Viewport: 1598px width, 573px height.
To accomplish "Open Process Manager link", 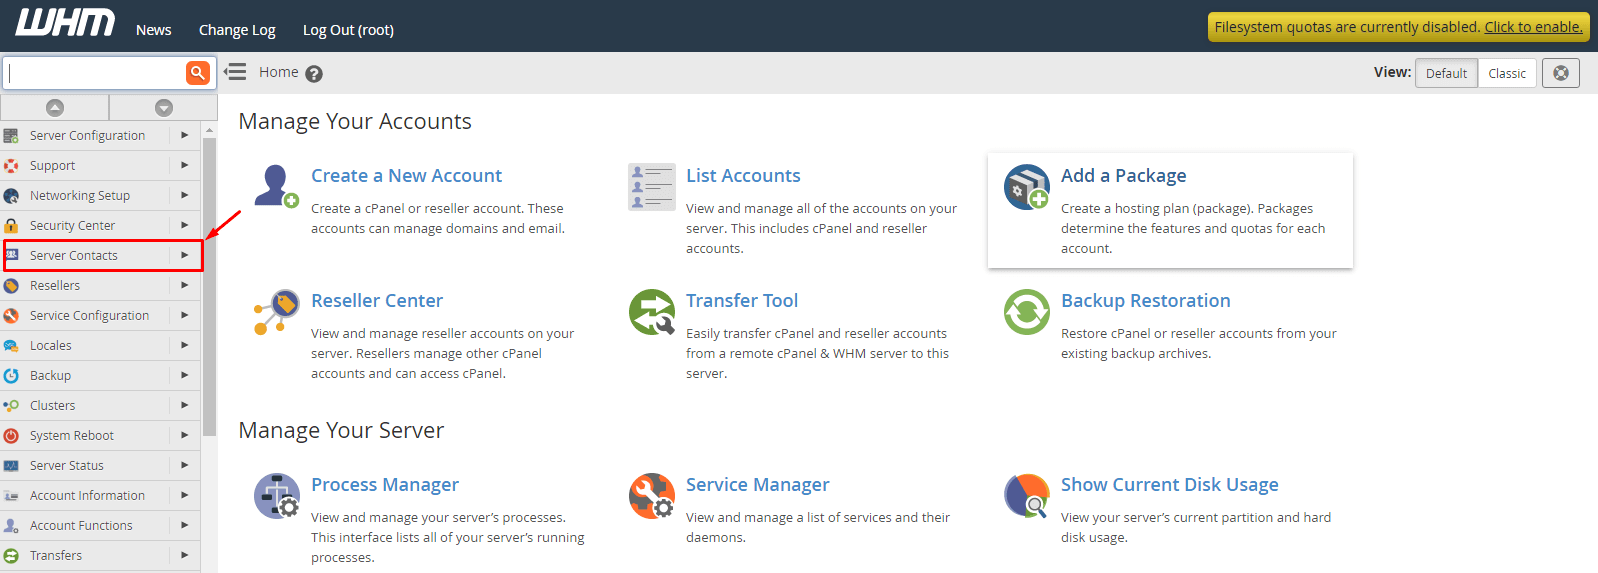I will point(385,484).
